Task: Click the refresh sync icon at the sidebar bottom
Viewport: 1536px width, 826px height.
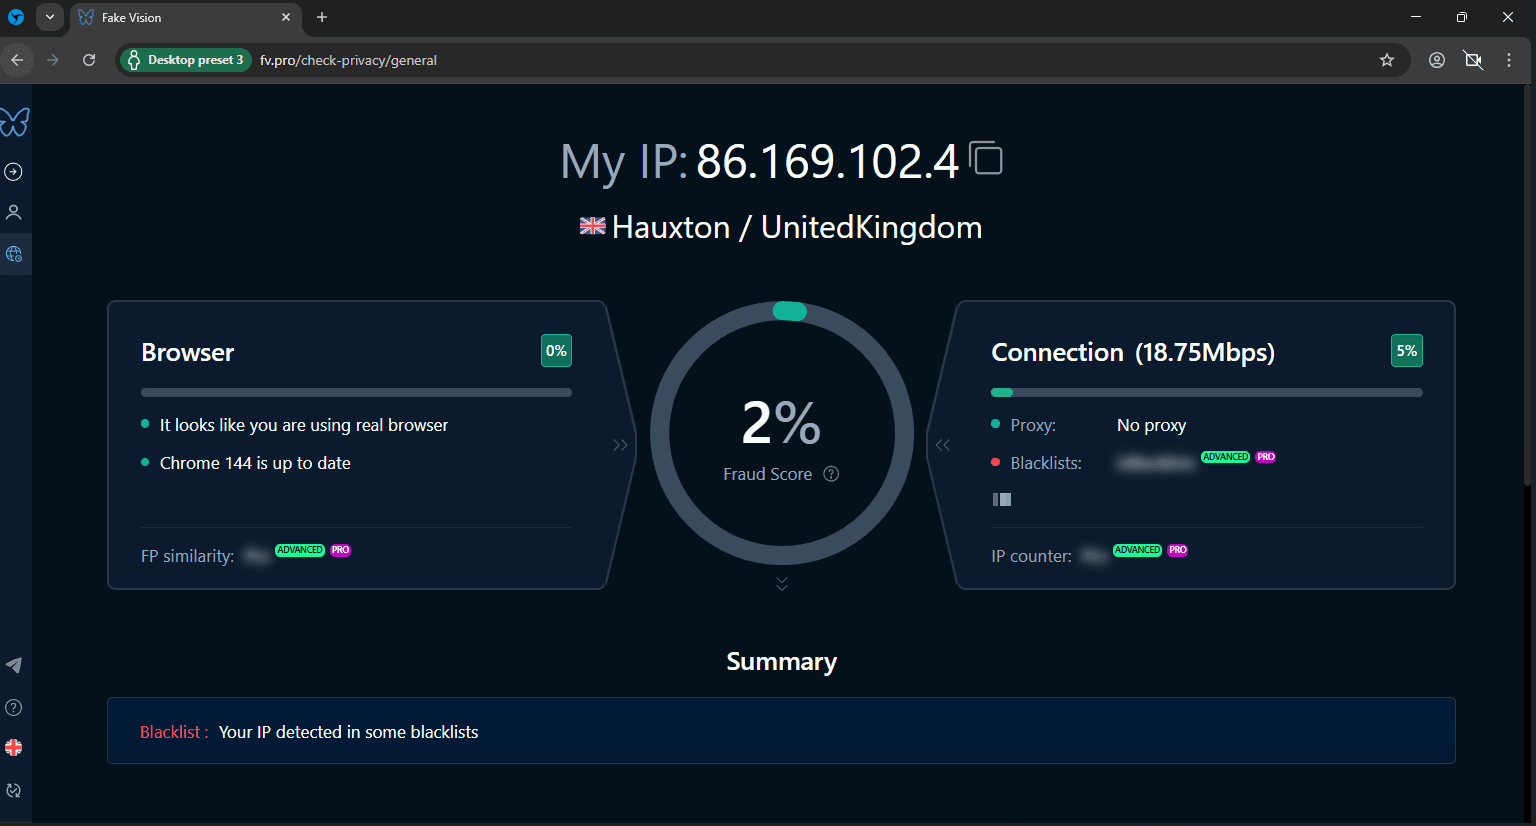Action: coord(14,791)
